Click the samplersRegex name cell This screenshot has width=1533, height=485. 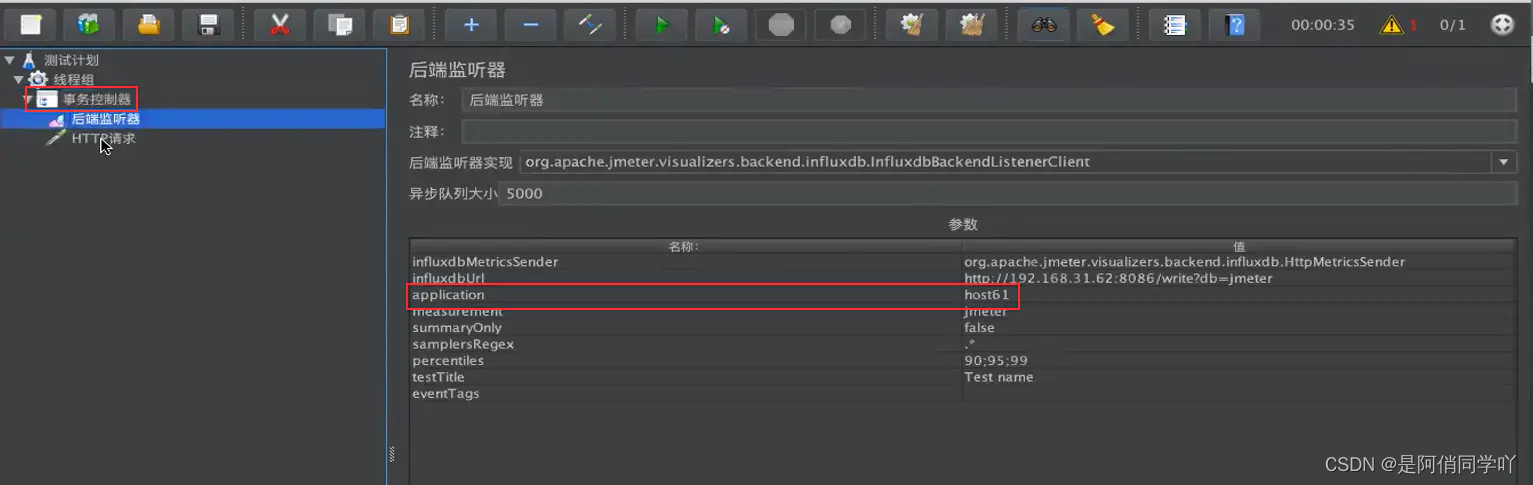pos(686,344)
